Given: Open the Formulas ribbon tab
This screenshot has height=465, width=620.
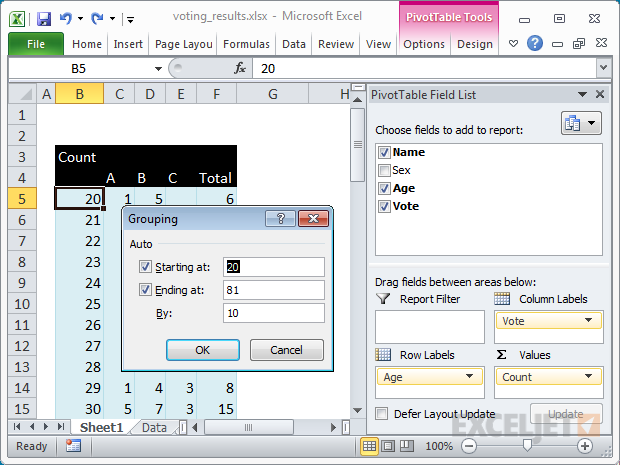Looking at the screenshot, I should pyautogui.click(x=246, y=44).
